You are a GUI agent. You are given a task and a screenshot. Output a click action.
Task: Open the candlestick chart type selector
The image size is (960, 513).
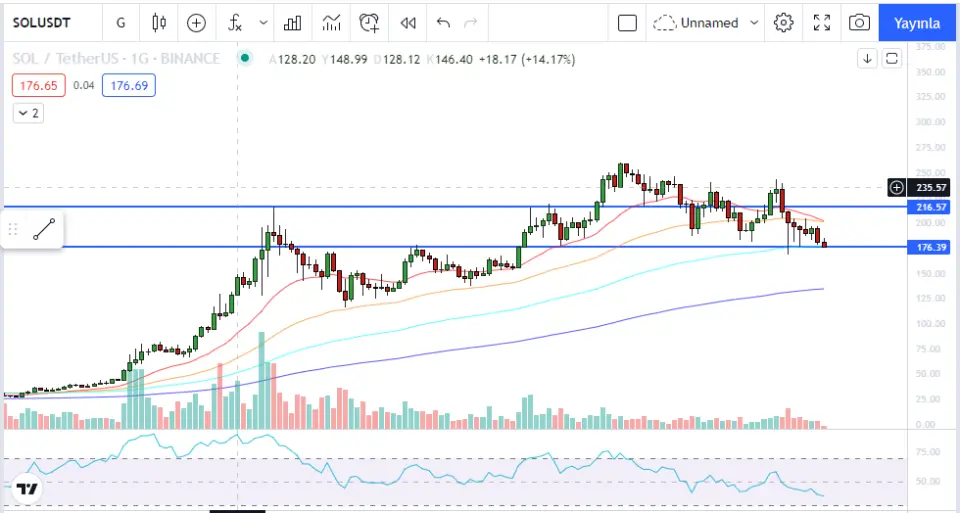click(x=159, y=22)
